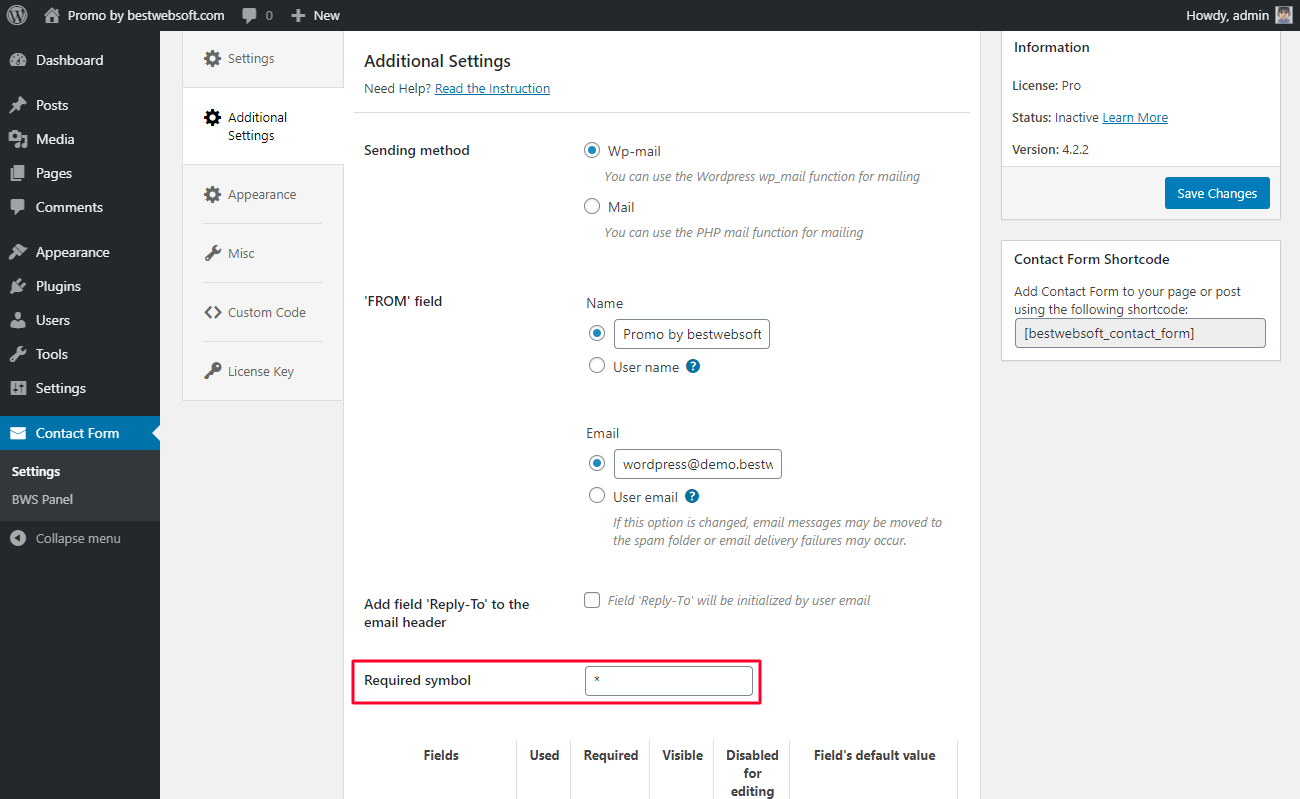The height and width of the screenshot is (799, 1300).
Task: Click Collapse menu in sidebar
Action: (80, 538)
